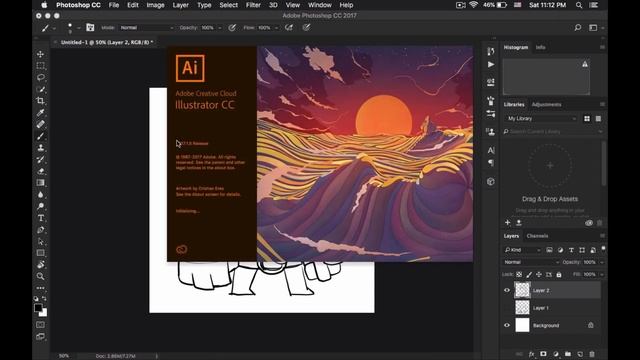Select the Eraser tool
Screen dimensions: 640x360
click(x=40, y=171)
